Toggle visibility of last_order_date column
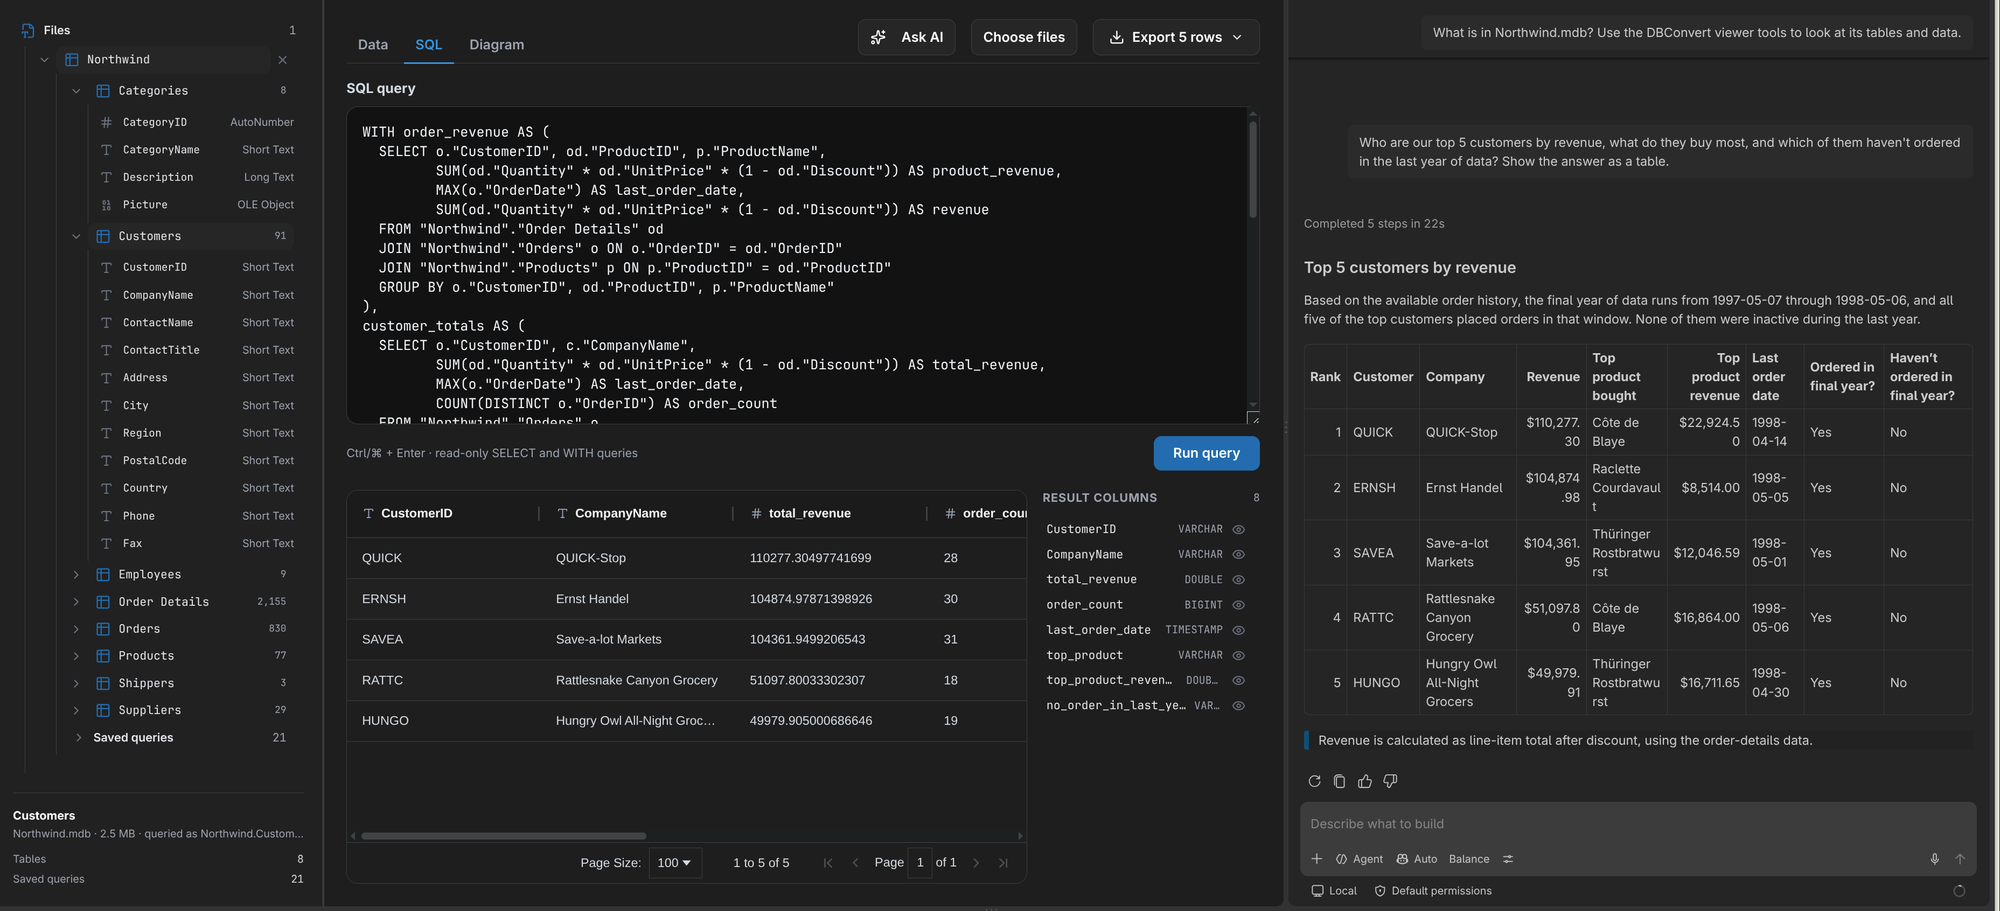Viewport: 2000px width, 911px height. click(x=1238, y=630)
